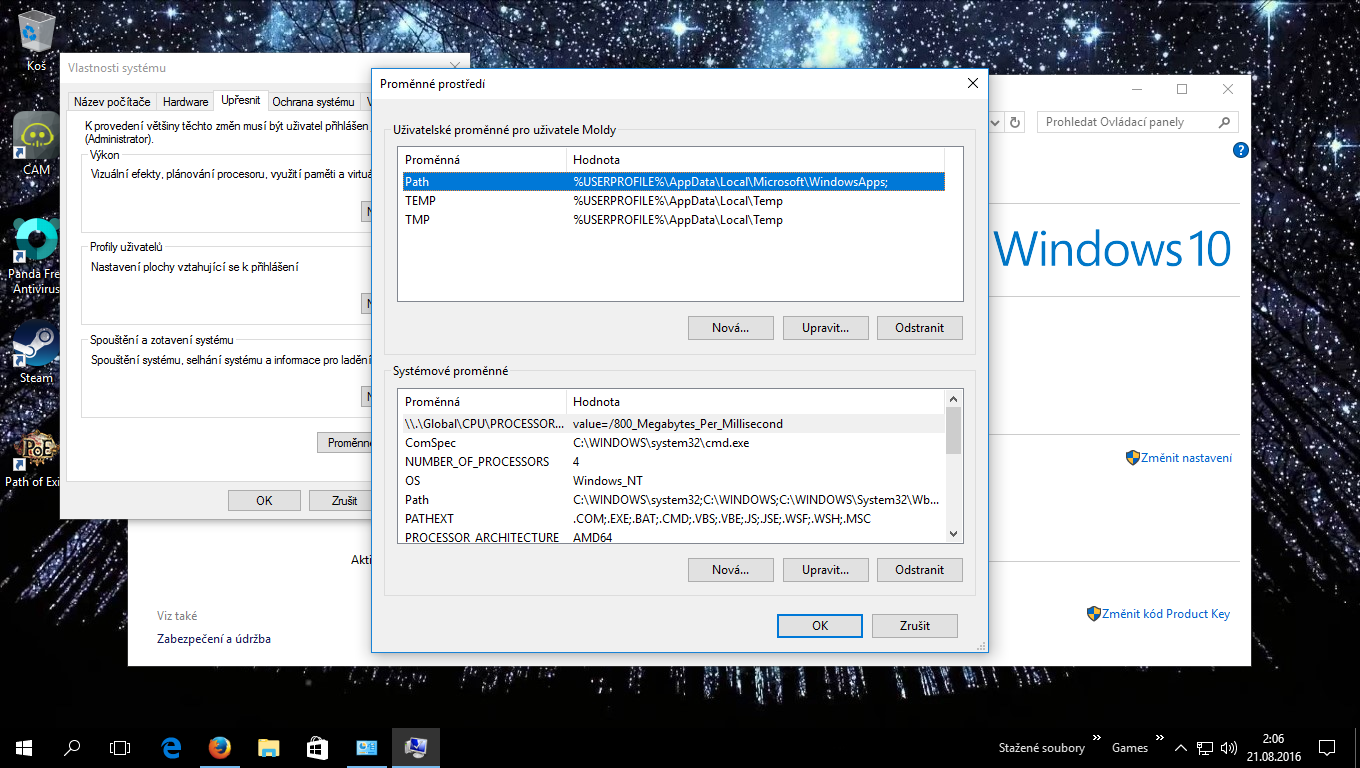The width and height of the screenshot is (1360, 768).
Task: Open File Explorer from the taskbar
Action: [269, 747]
